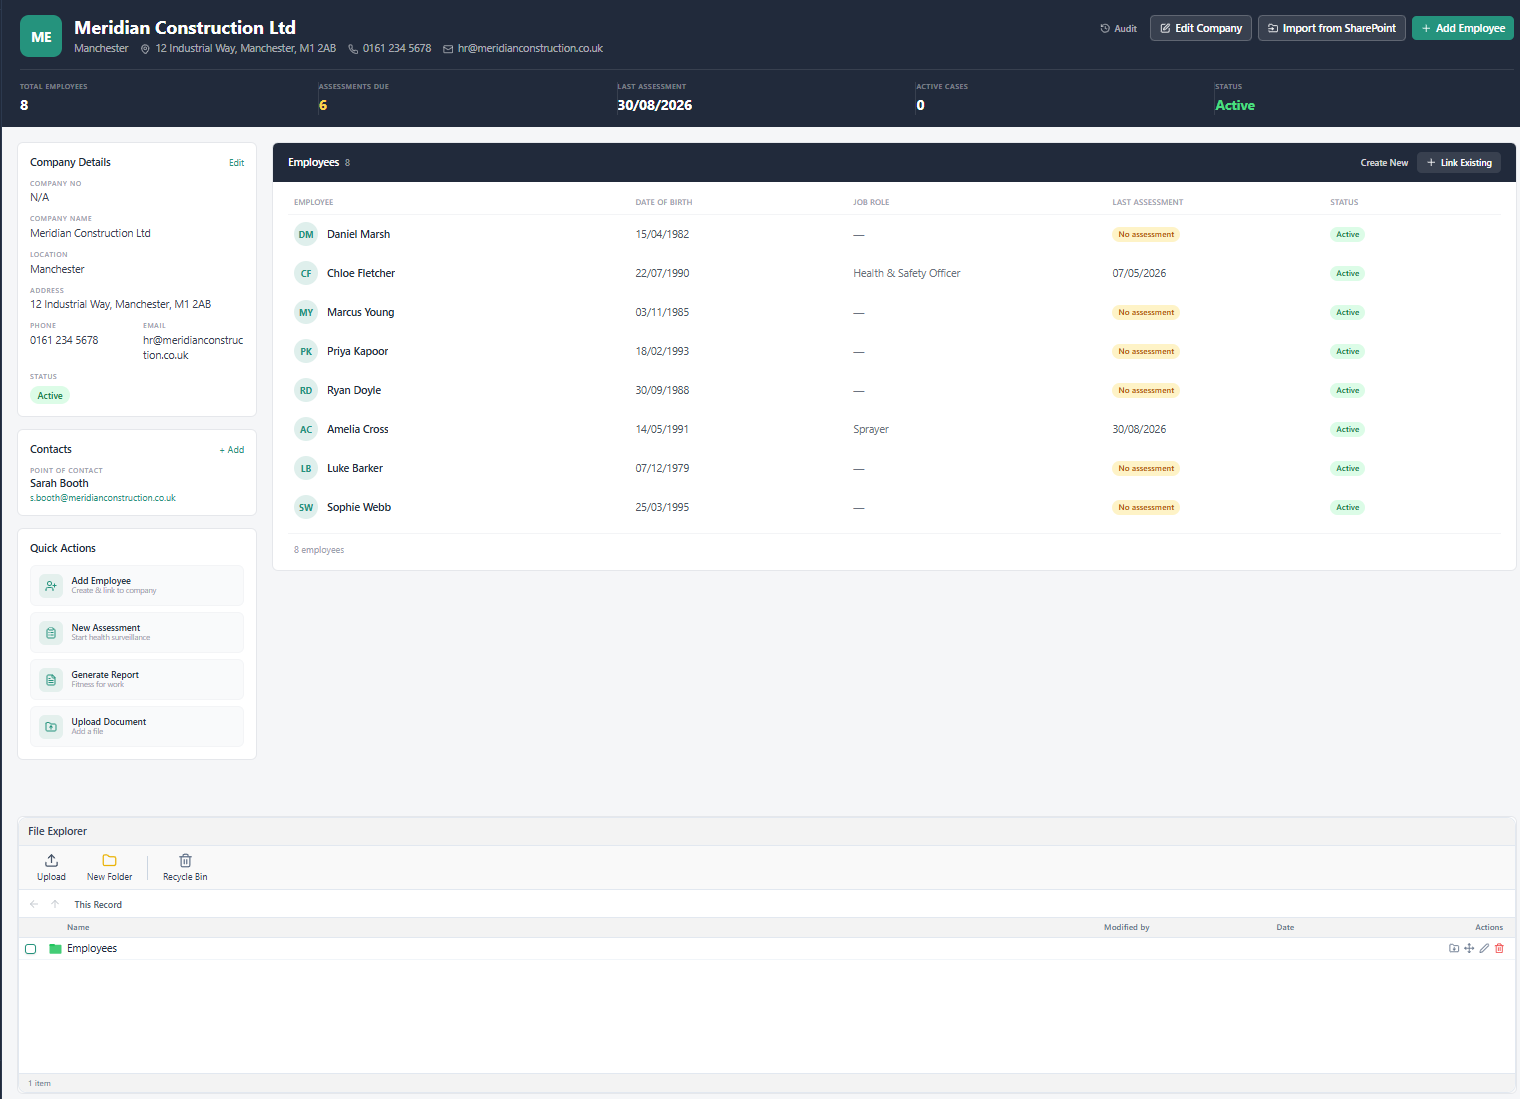Click the envelope icon beside company email
1520x1099 pixels.
click(448, 49)
